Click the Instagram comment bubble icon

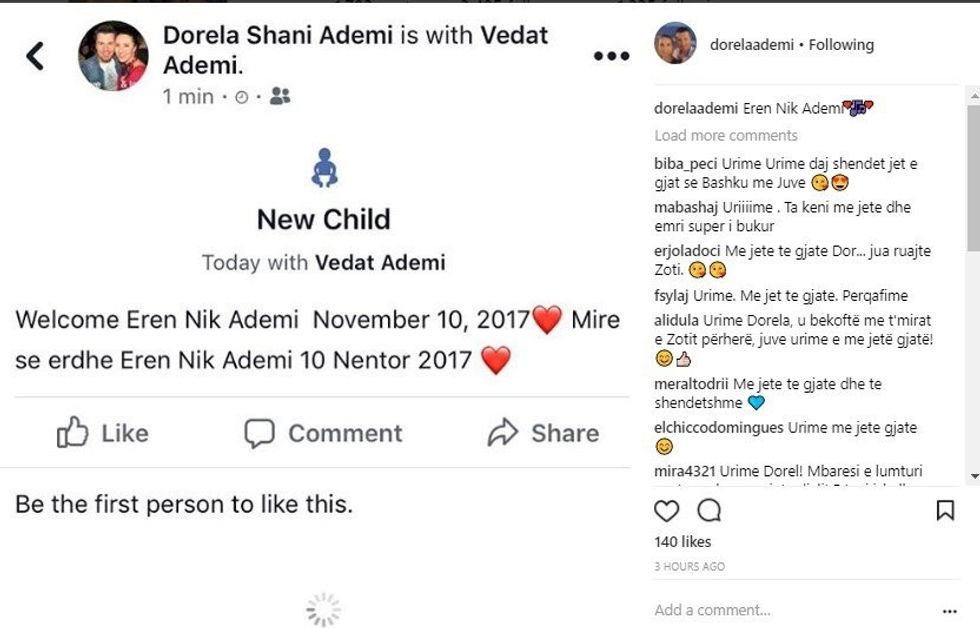coord(709,511)
